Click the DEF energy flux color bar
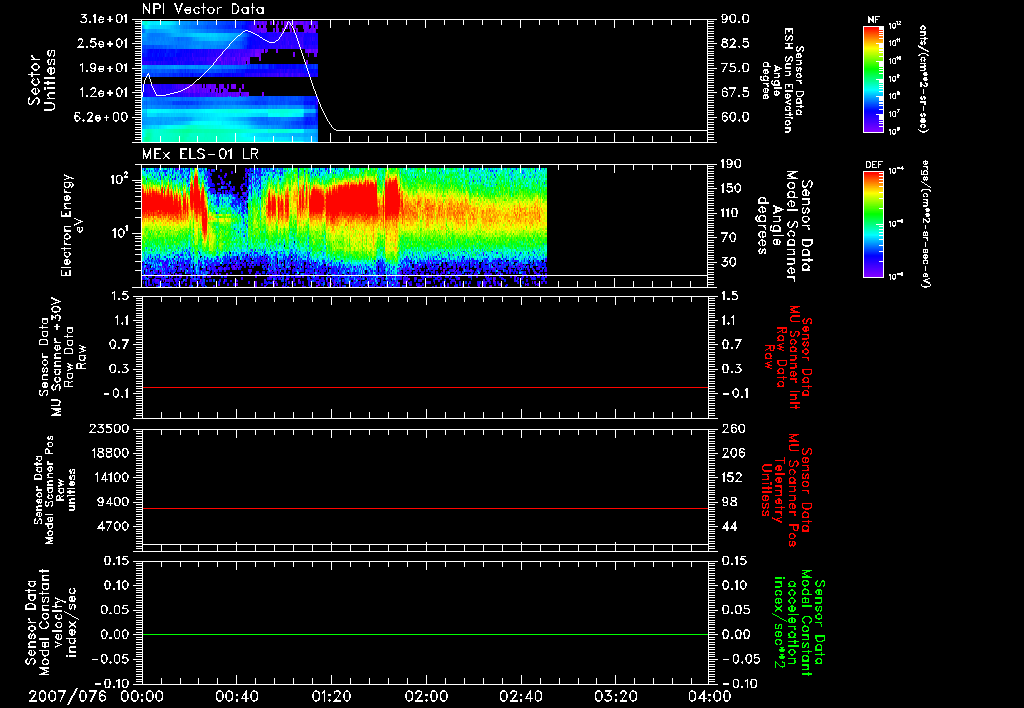 (x=873, y=224)
